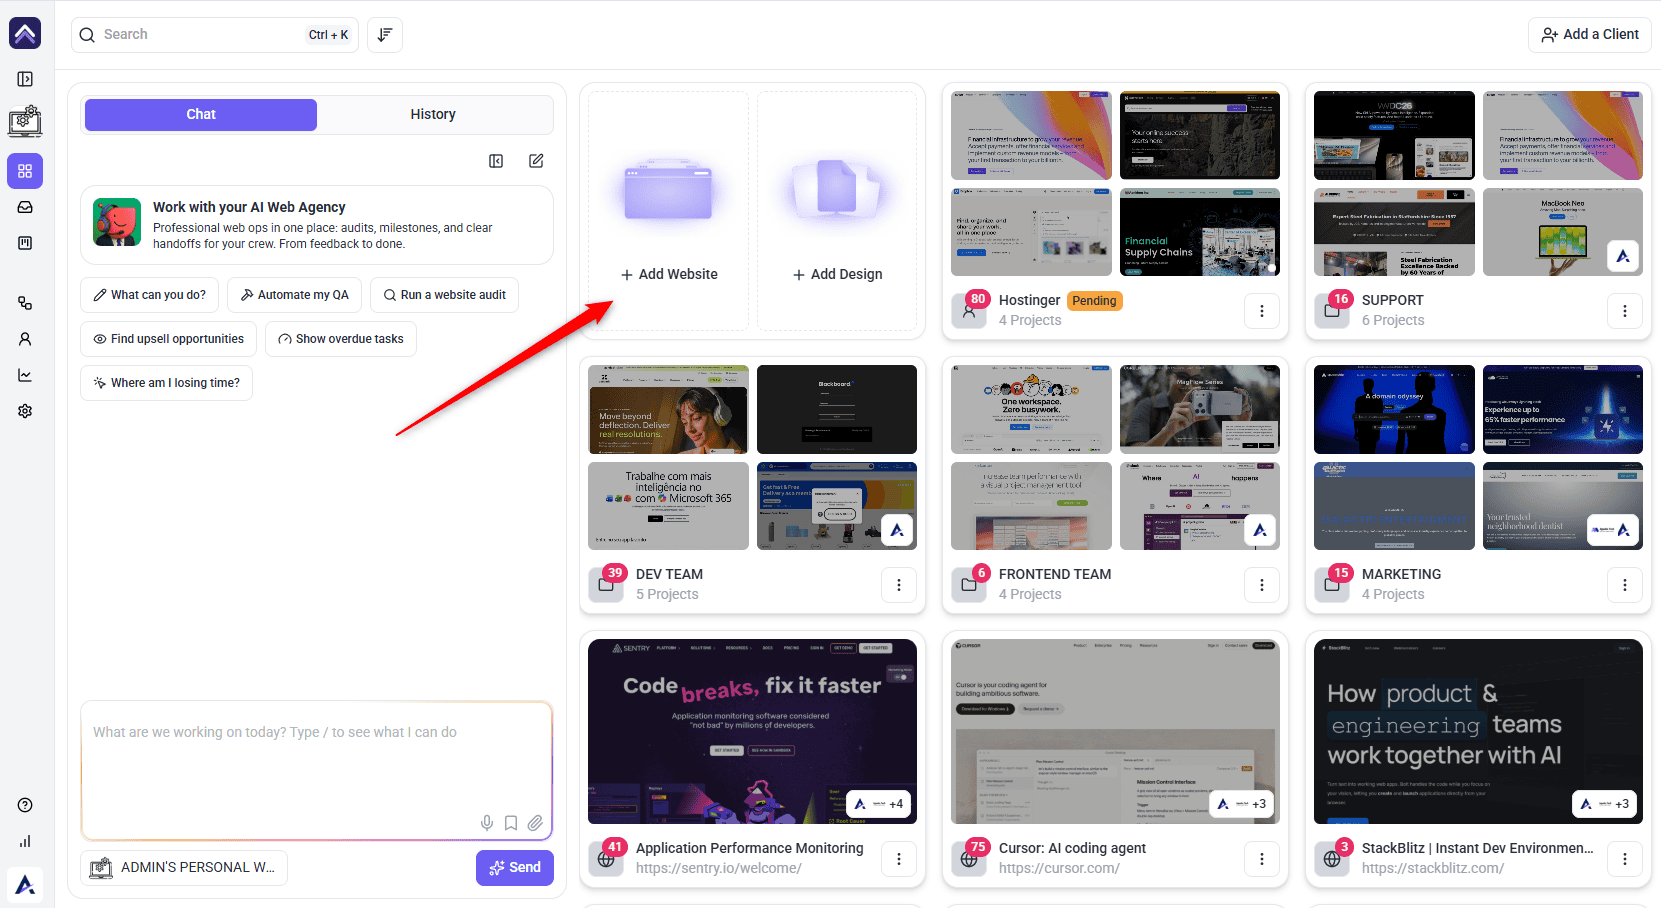The height and width of the screenshot is (908, 1661).
Task: Click the Add Website tile
Action: (x=668, y=211)
